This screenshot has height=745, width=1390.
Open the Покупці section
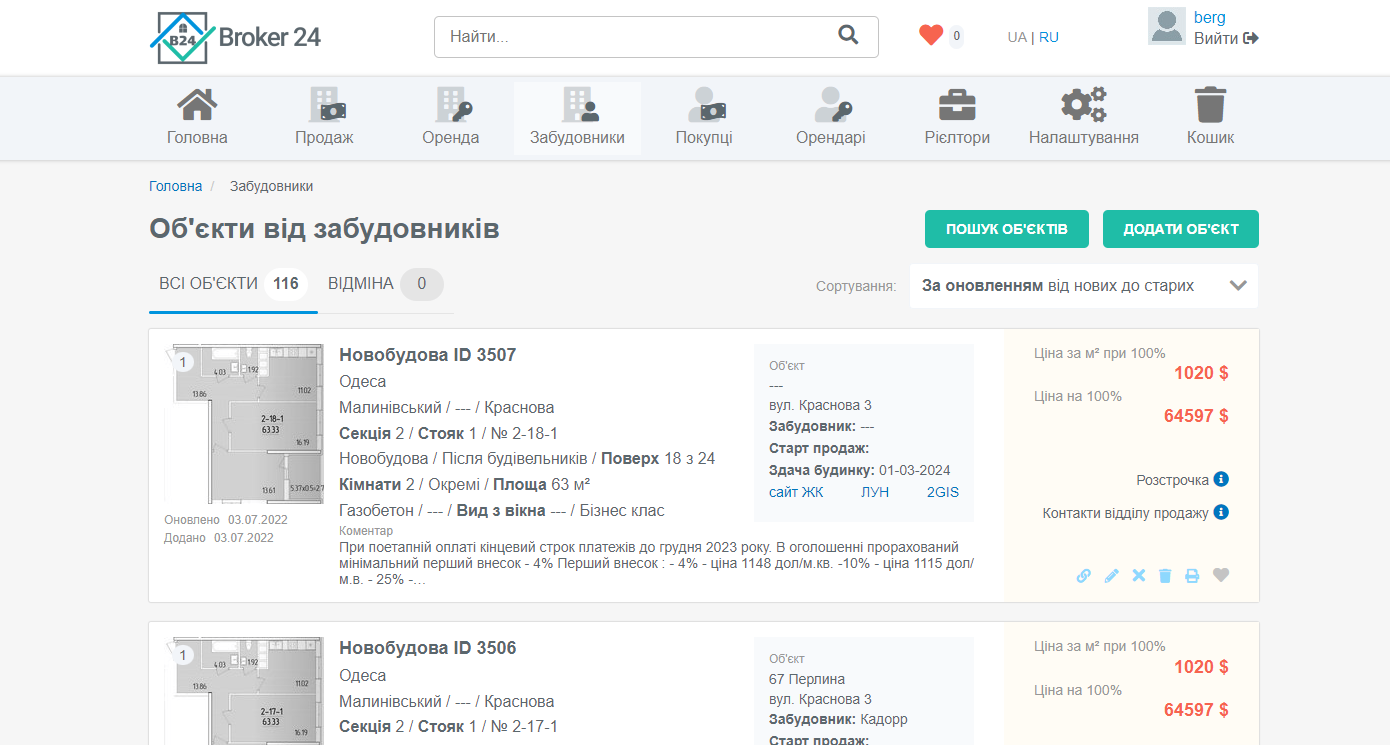tap(704, 118)
